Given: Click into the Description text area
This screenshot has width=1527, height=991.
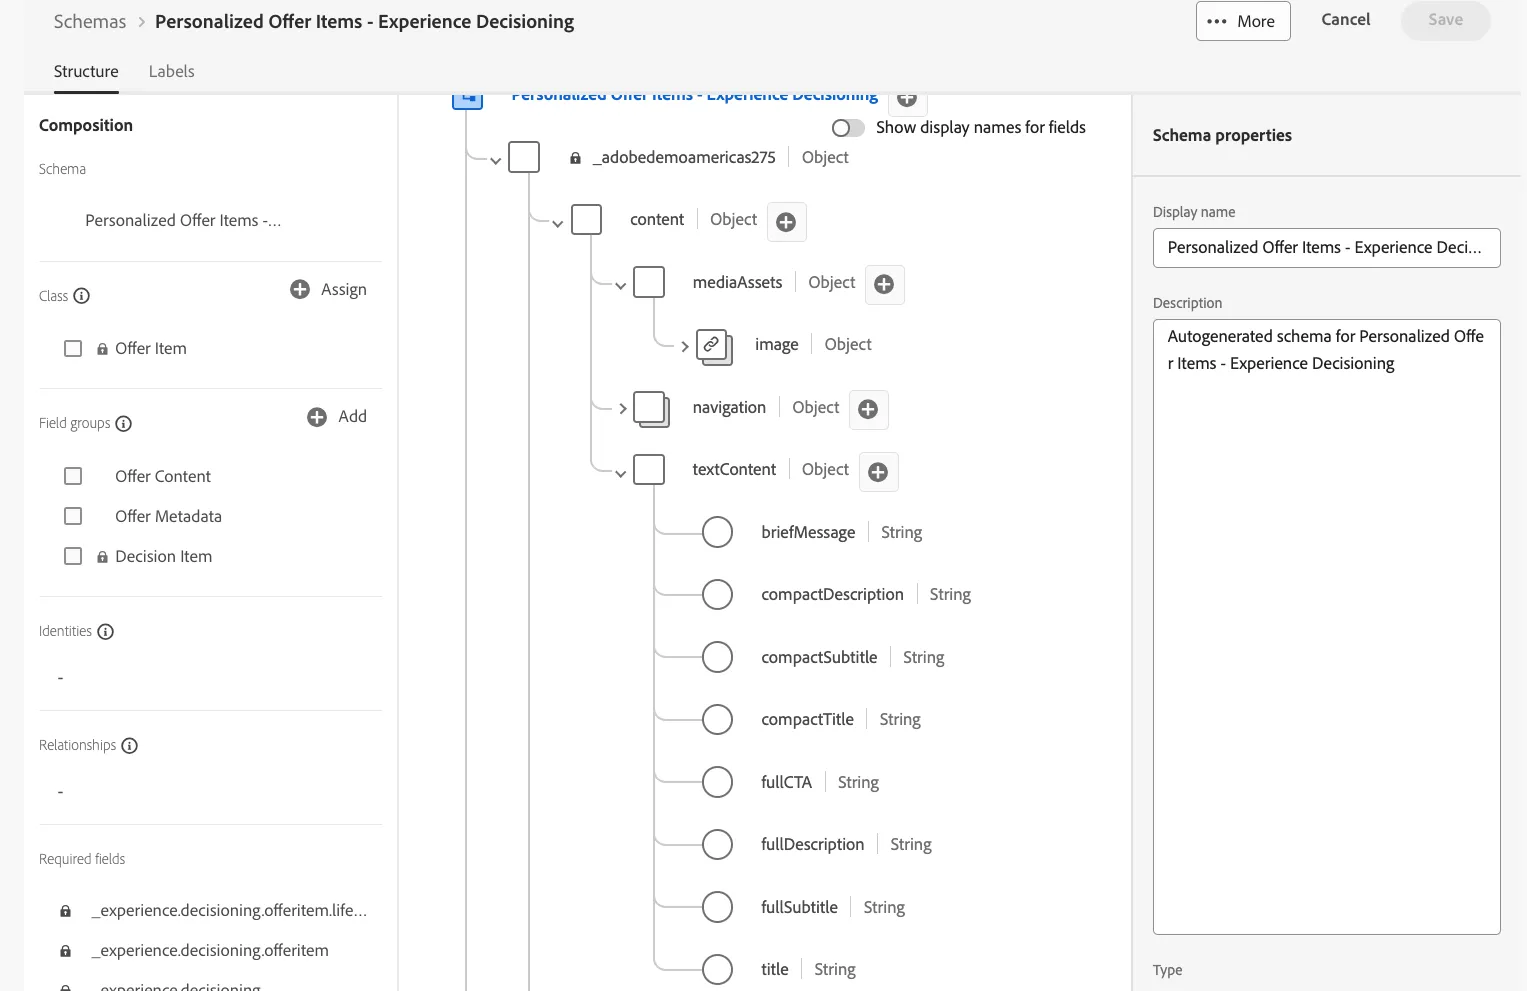Looking at the screenshot, I should coord(1326,627).
